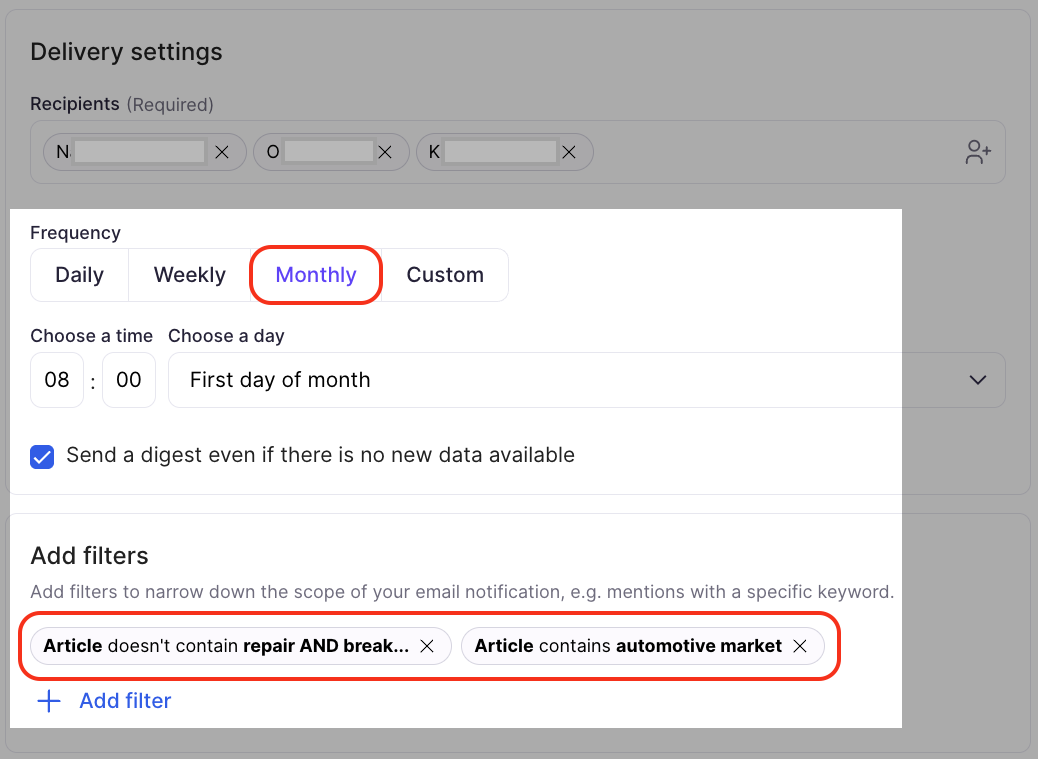This screenshot has width=1038, height=759.
Task: Remove recipient N from the recipients list
Action: click(x=222, y=152)
